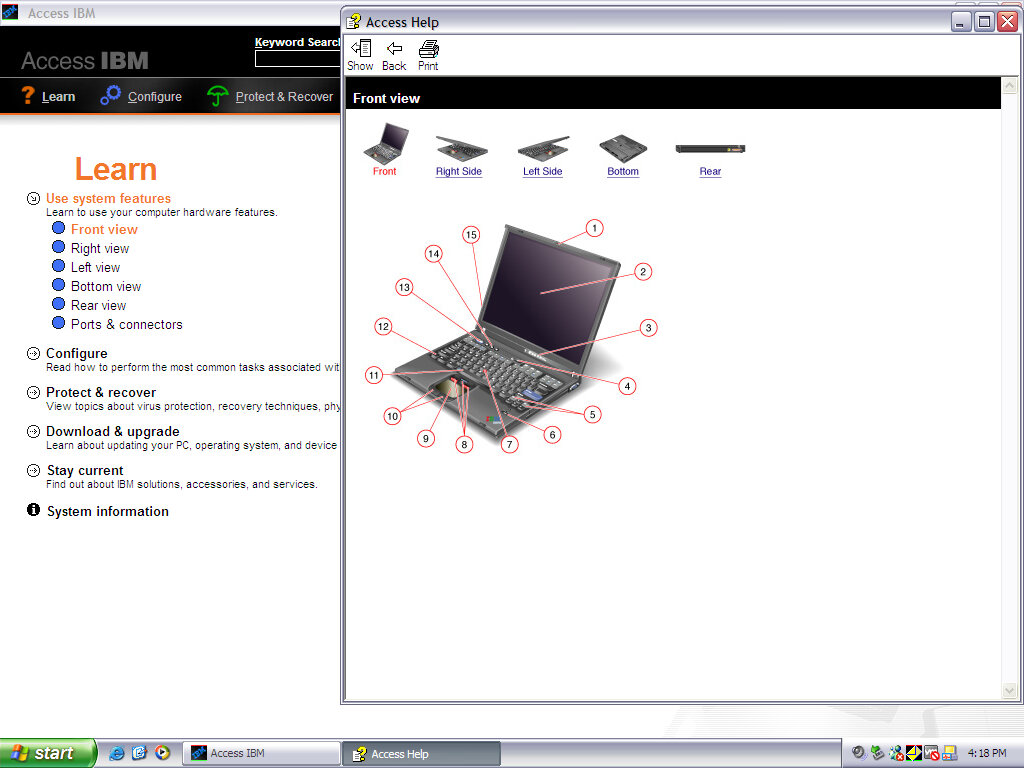Open the Learn tab with question mark

pos(48,96)
